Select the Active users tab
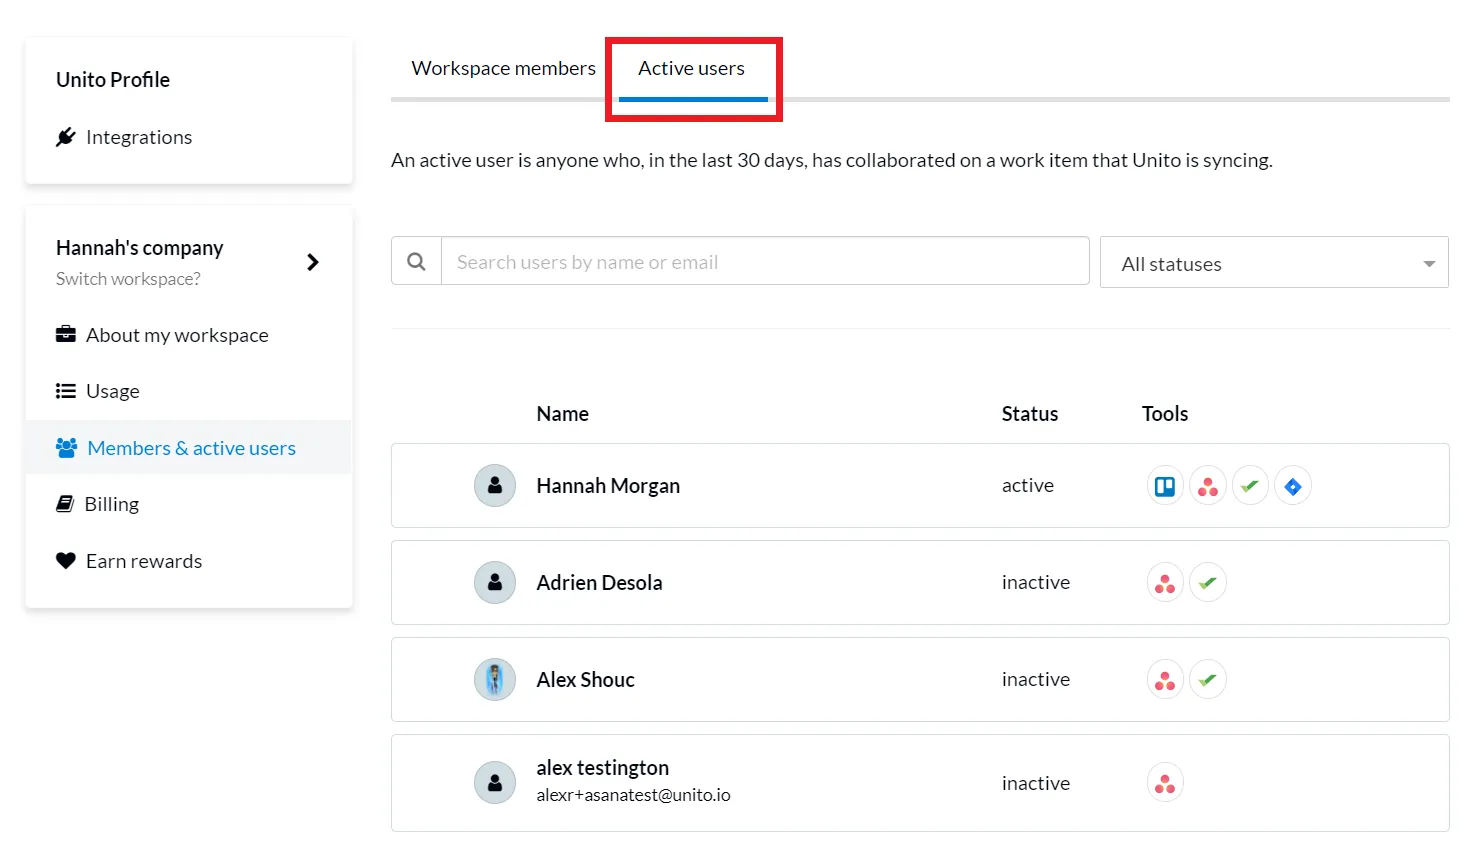1470x841 pixels. [691, 68]
